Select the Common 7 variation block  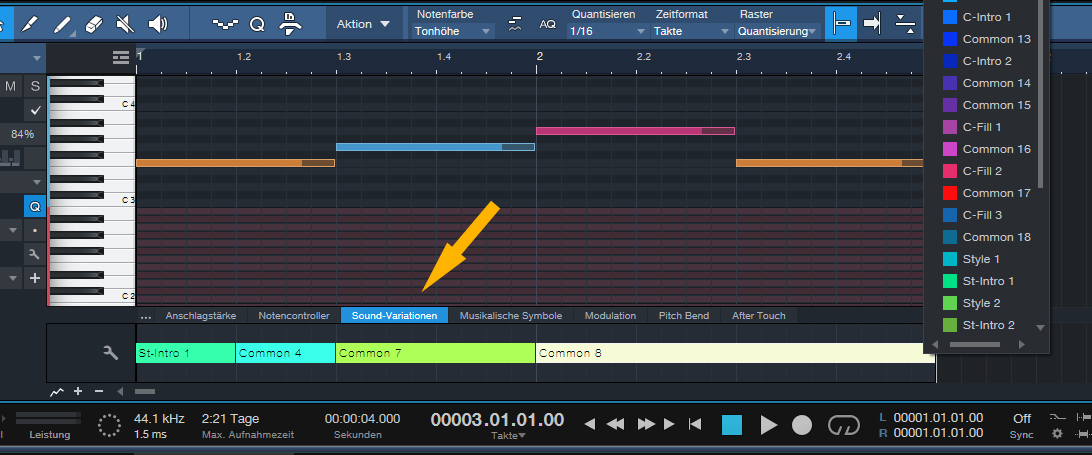[435, 353]
